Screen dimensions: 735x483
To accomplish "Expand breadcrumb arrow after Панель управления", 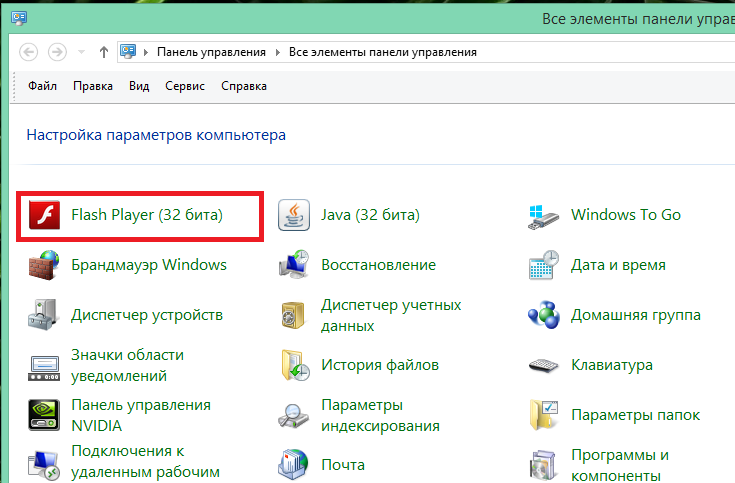I will pyautogui.click(x=278, y=52).
